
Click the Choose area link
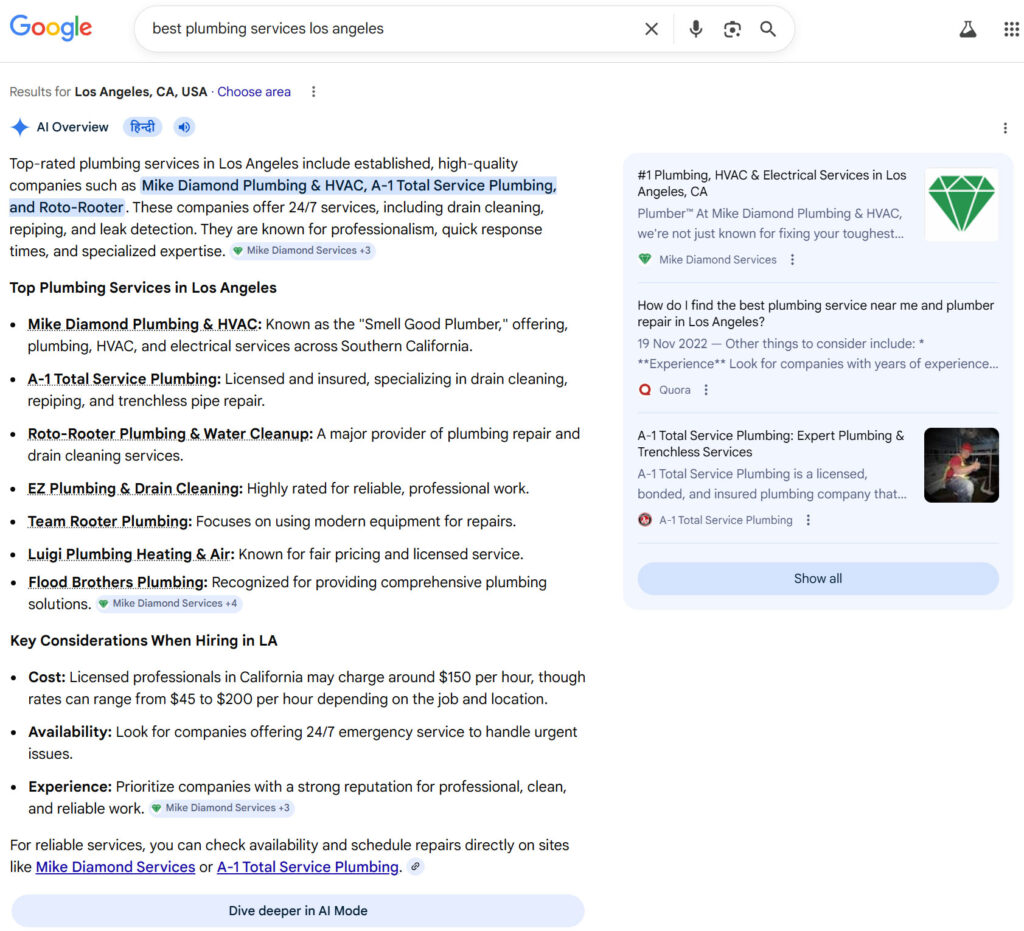pos(254,92)
